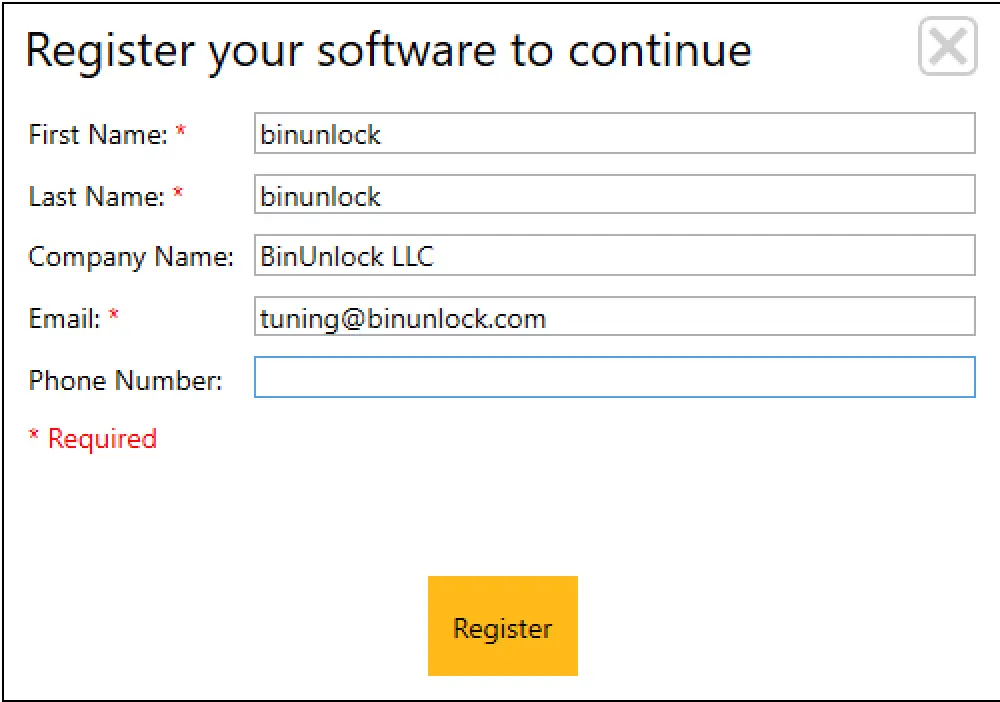The image size is (1000, 702).
Task: Focus the First Name input field
Action: [x=614, y=134]
